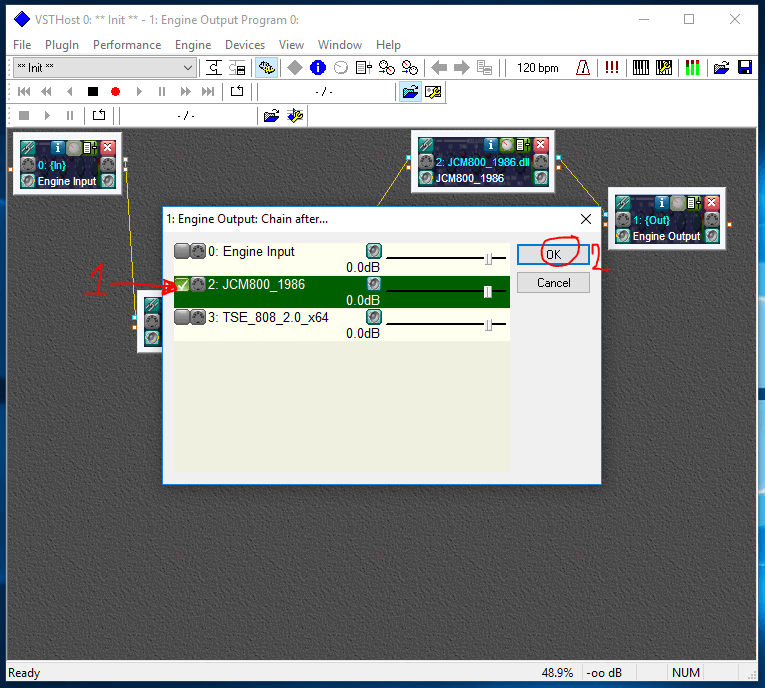Click the next program right arrow
The image size is (765, 688).
(462, 68)
